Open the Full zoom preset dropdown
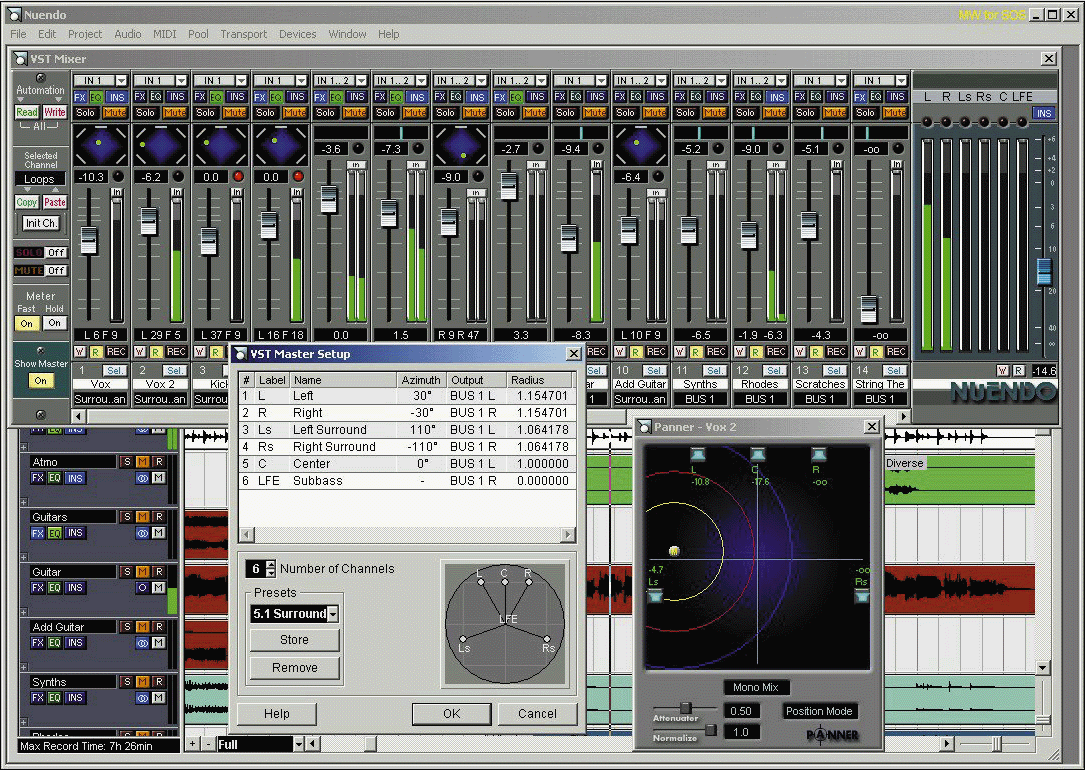1085x770 pixels. (299, 744)
